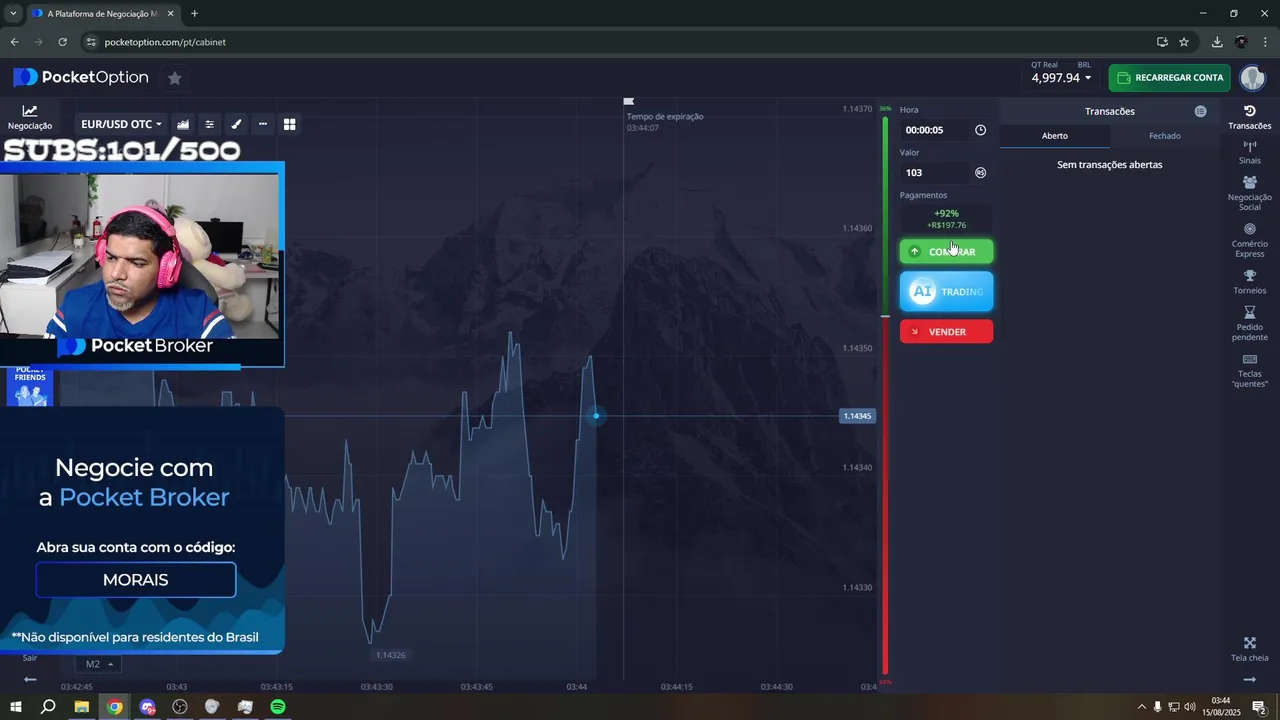Viewport: 1280px width, 720px height.
Task: Click the AI Trading button
Action: [946, 292]
